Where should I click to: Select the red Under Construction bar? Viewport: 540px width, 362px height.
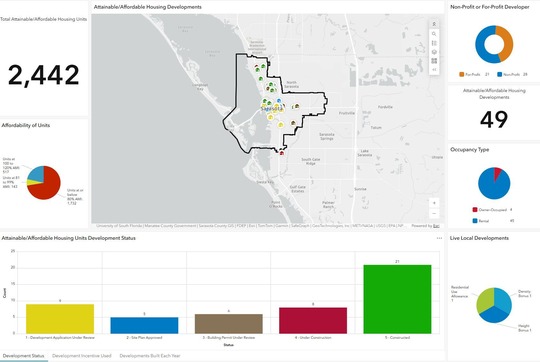pyautogui.click(x=313, y=320)
